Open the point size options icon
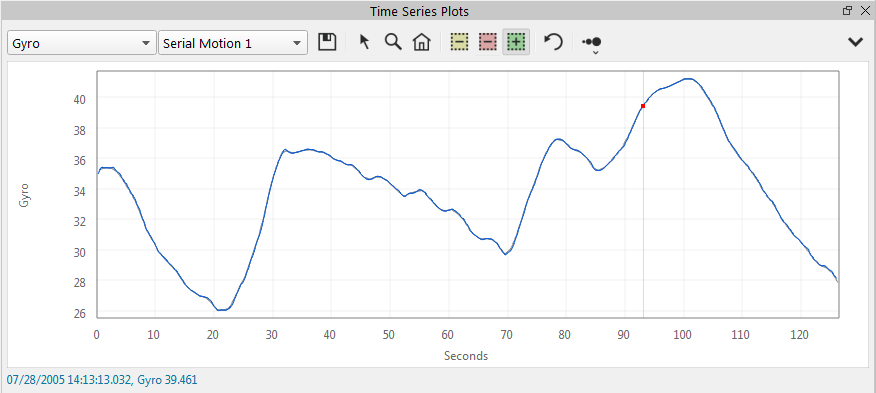 pos(592,41)
